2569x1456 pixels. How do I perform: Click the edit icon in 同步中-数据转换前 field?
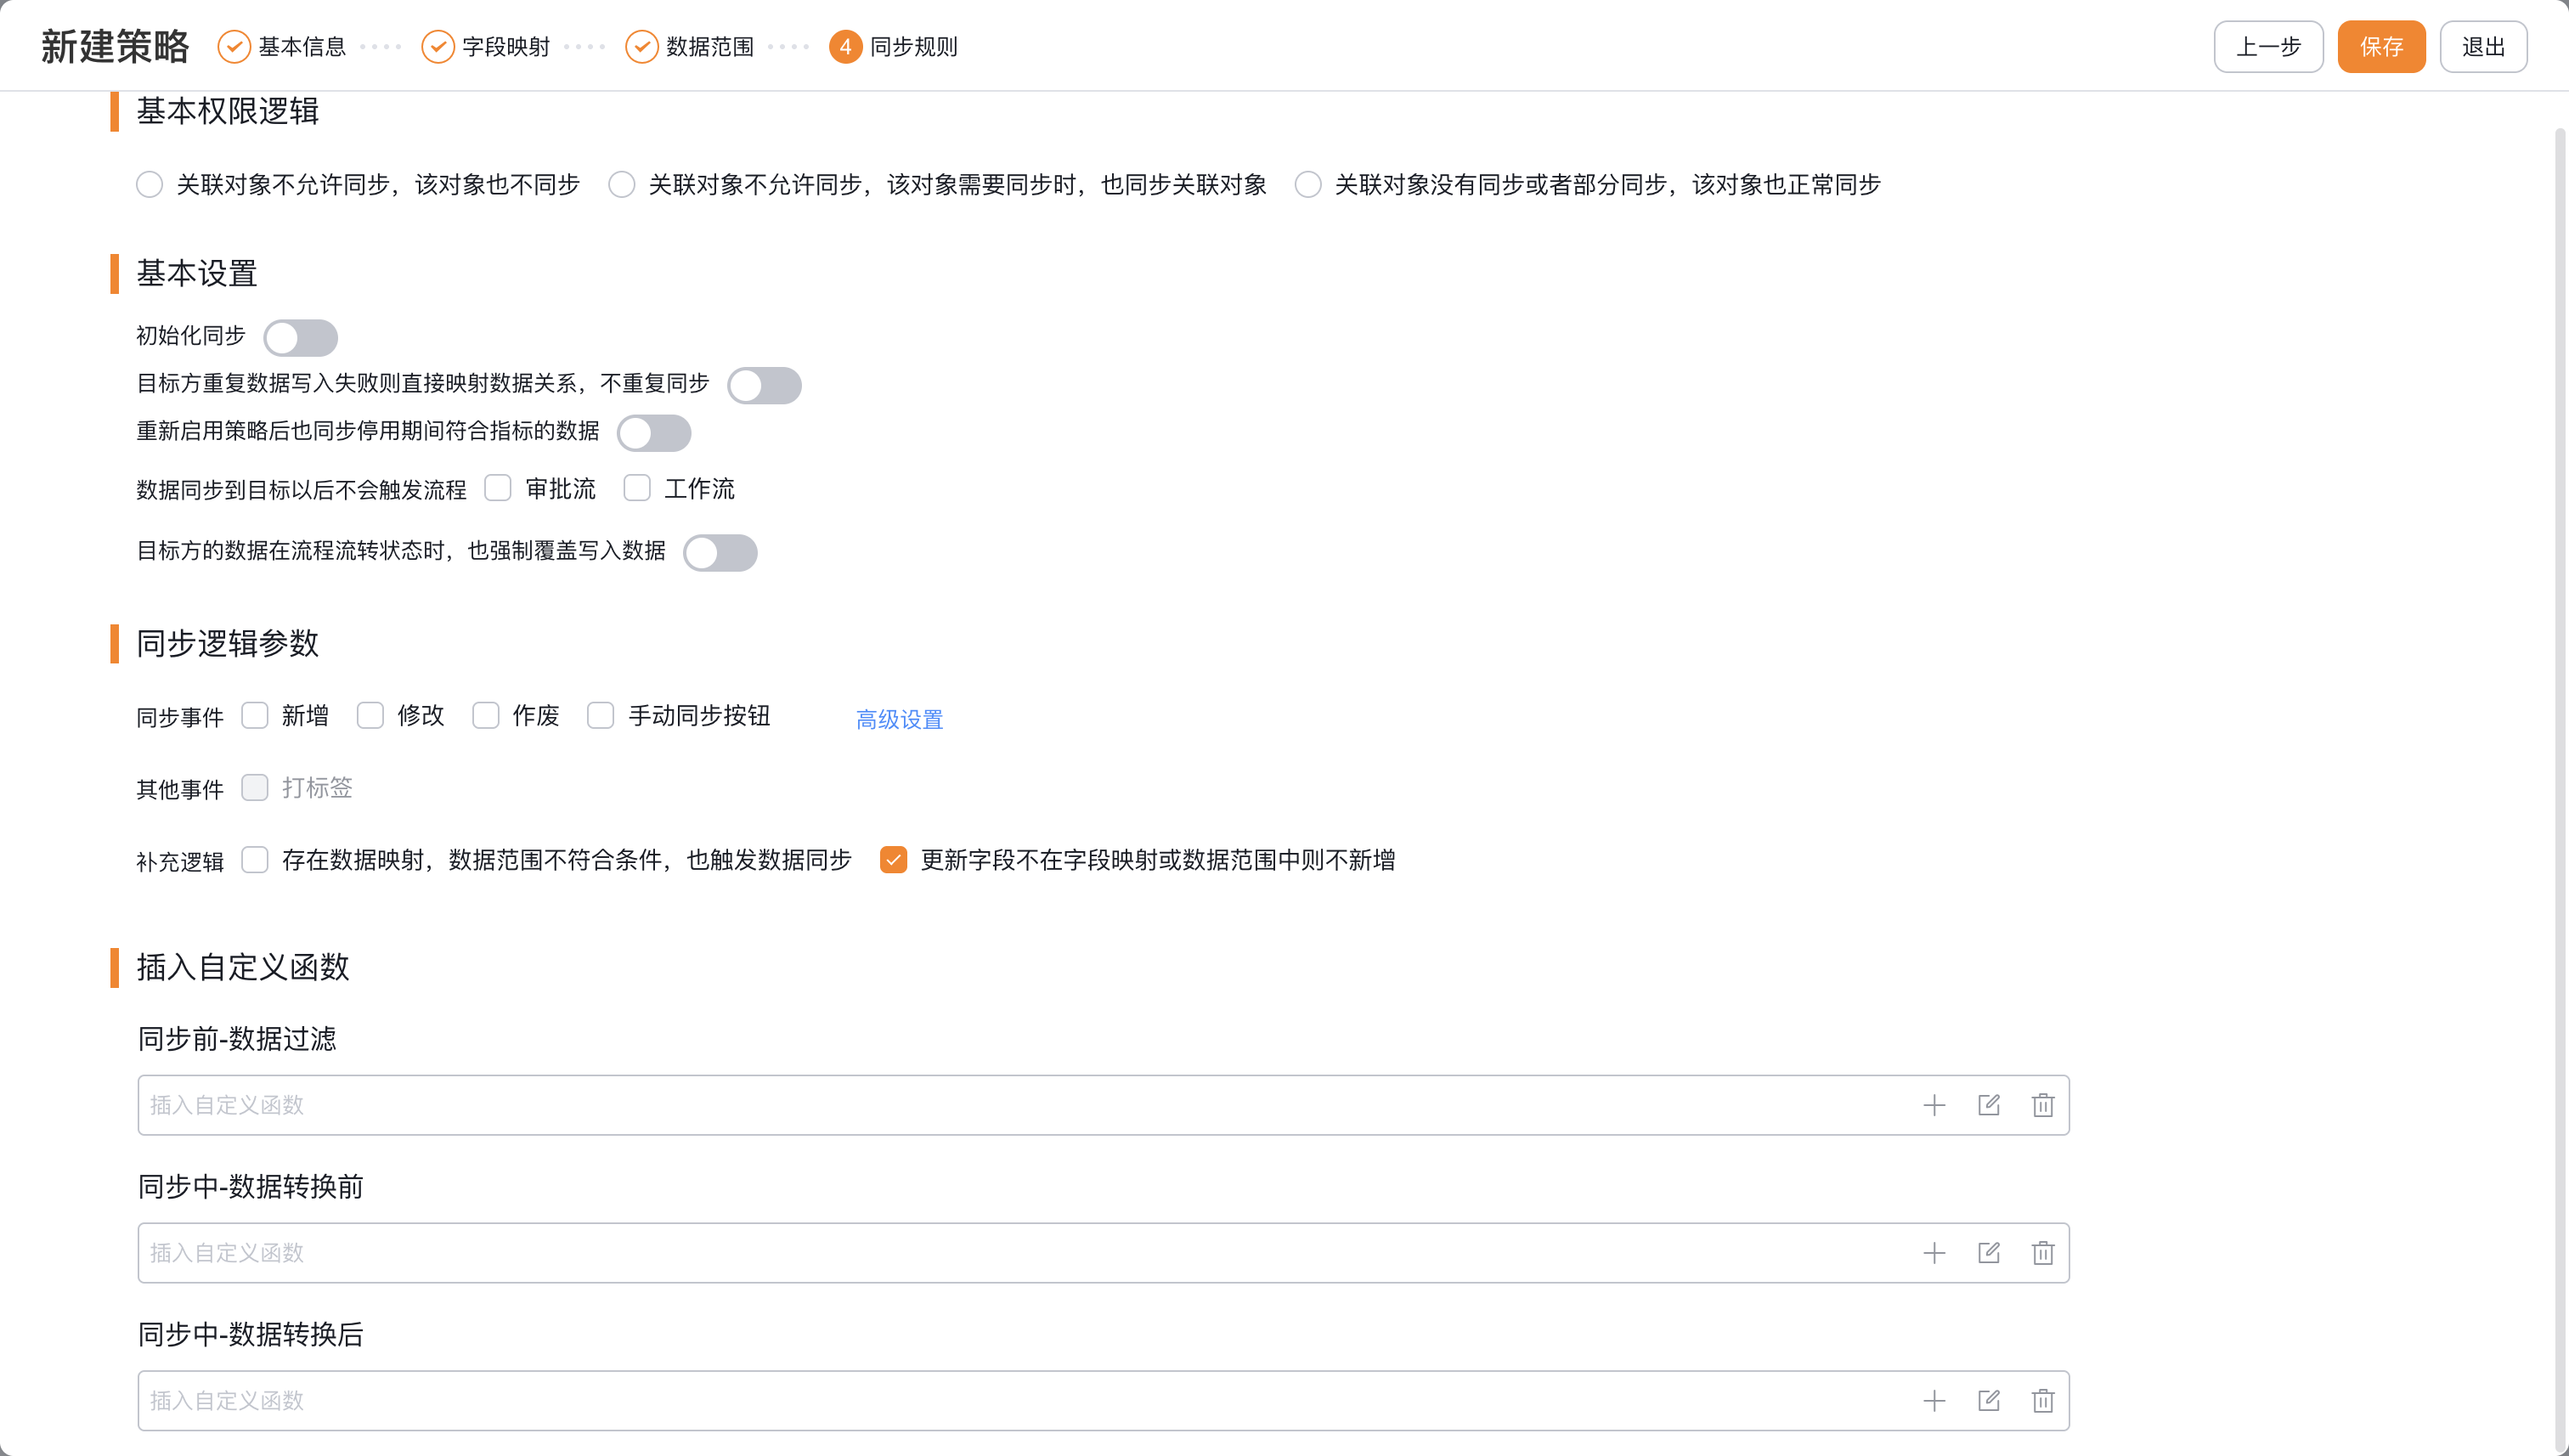[x=1988, y=1253]
